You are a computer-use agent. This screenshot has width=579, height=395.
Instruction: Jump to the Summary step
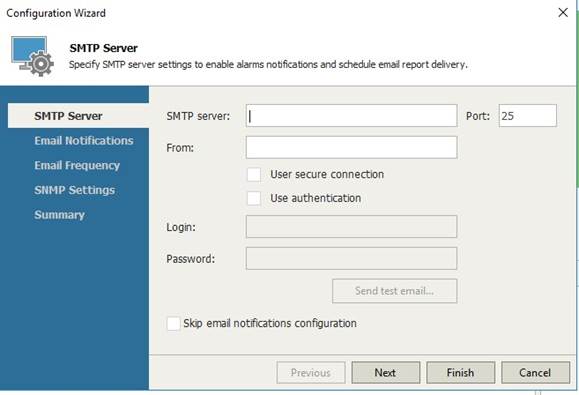(59, 215)
